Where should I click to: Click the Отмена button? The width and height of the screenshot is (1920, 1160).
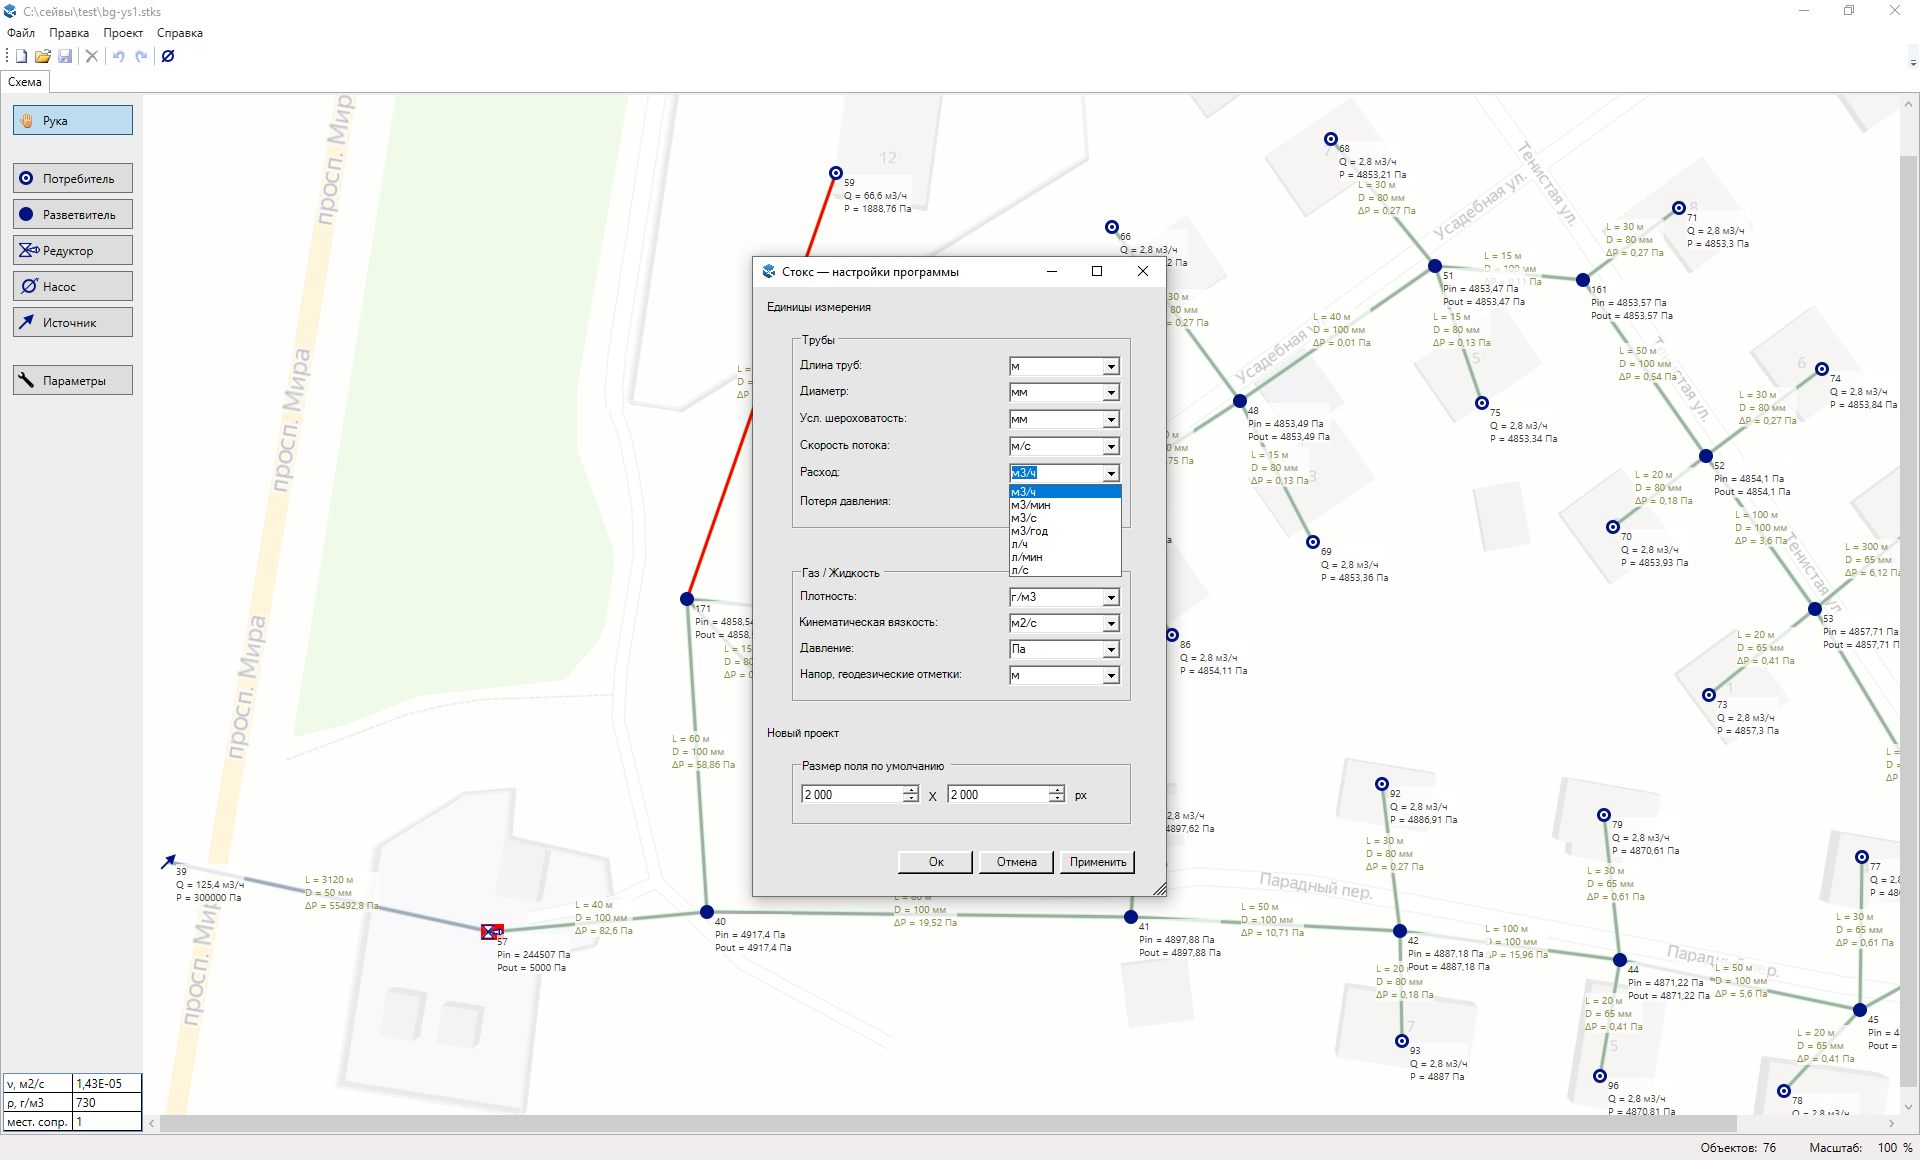coord(1016,862)
